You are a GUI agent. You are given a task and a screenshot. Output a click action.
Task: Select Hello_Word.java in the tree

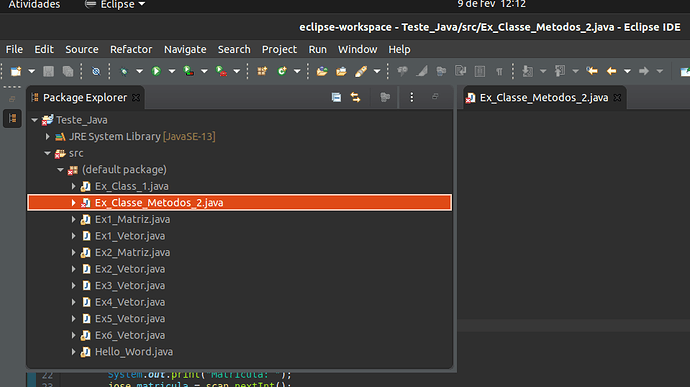click(x=134, y=352)
